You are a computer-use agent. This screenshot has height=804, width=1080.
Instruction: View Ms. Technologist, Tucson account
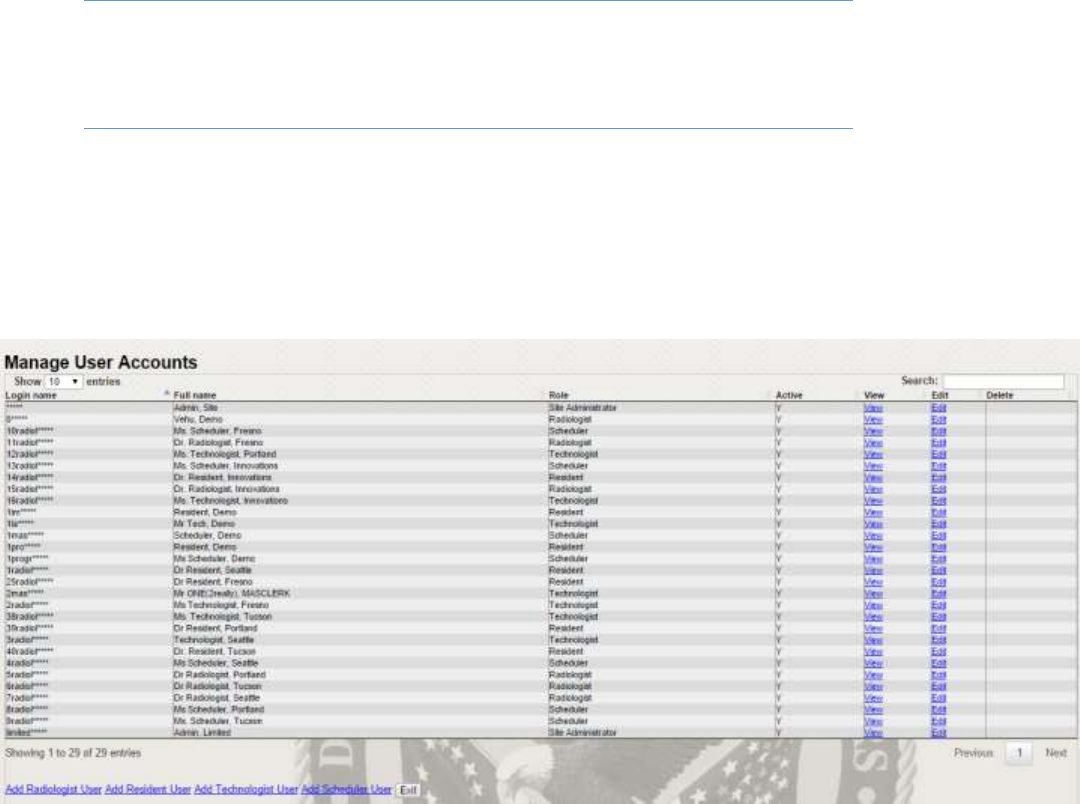[x=873, y=617]
